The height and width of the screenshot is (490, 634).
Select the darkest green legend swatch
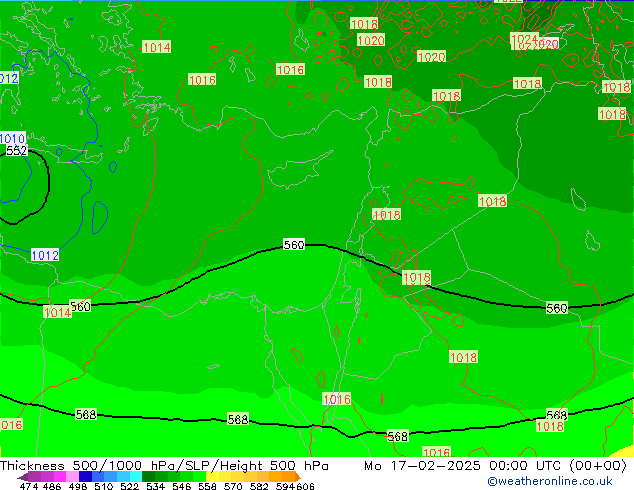point(148,476)
